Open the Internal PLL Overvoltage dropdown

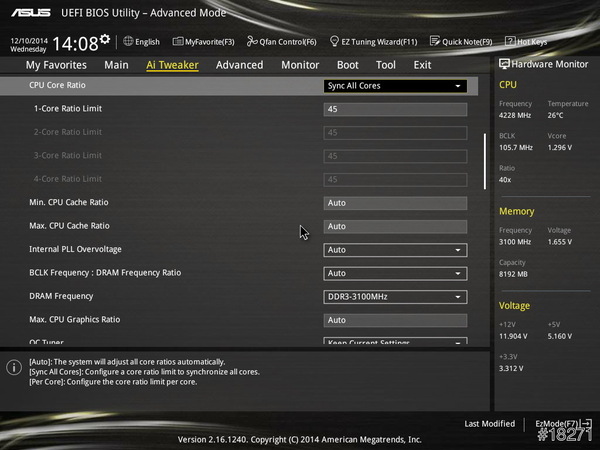pos(395,250)
